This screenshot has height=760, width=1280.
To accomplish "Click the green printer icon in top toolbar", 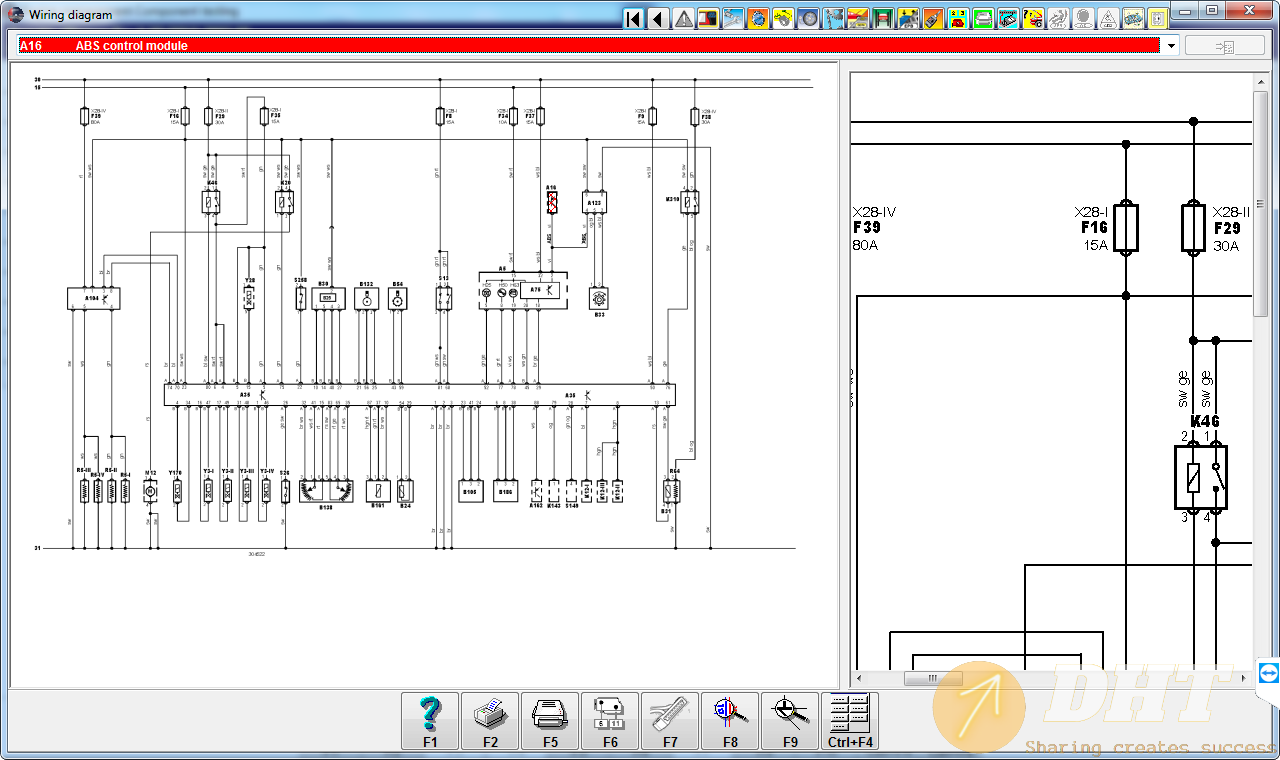I will click(x=983, y=18).
